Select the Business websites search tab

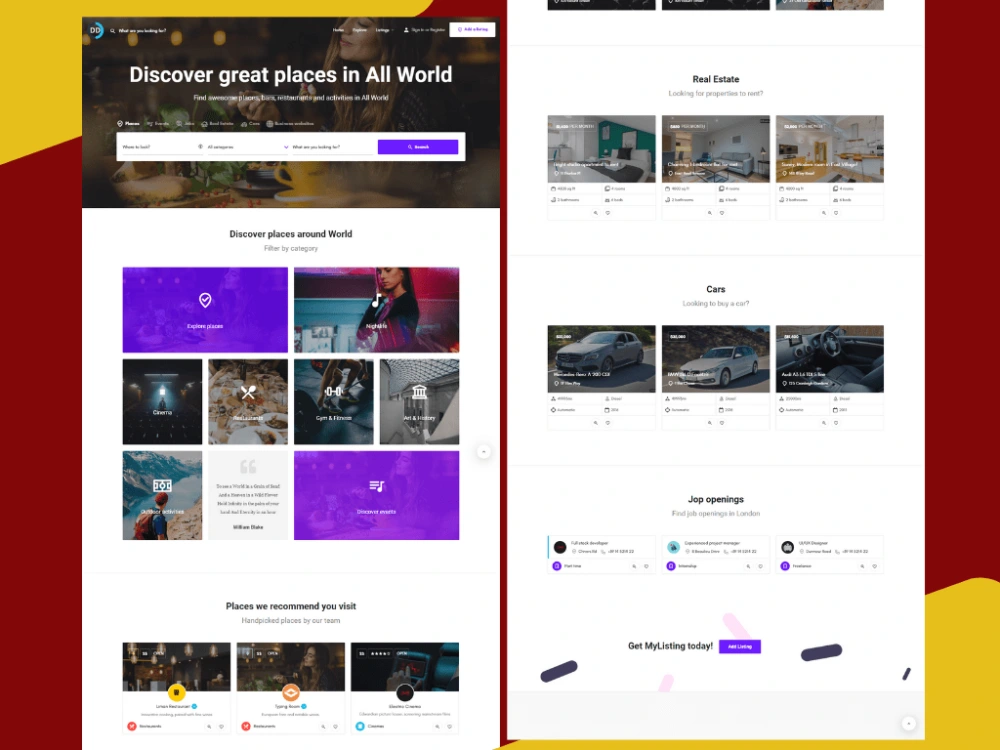(x=290, y=124)
